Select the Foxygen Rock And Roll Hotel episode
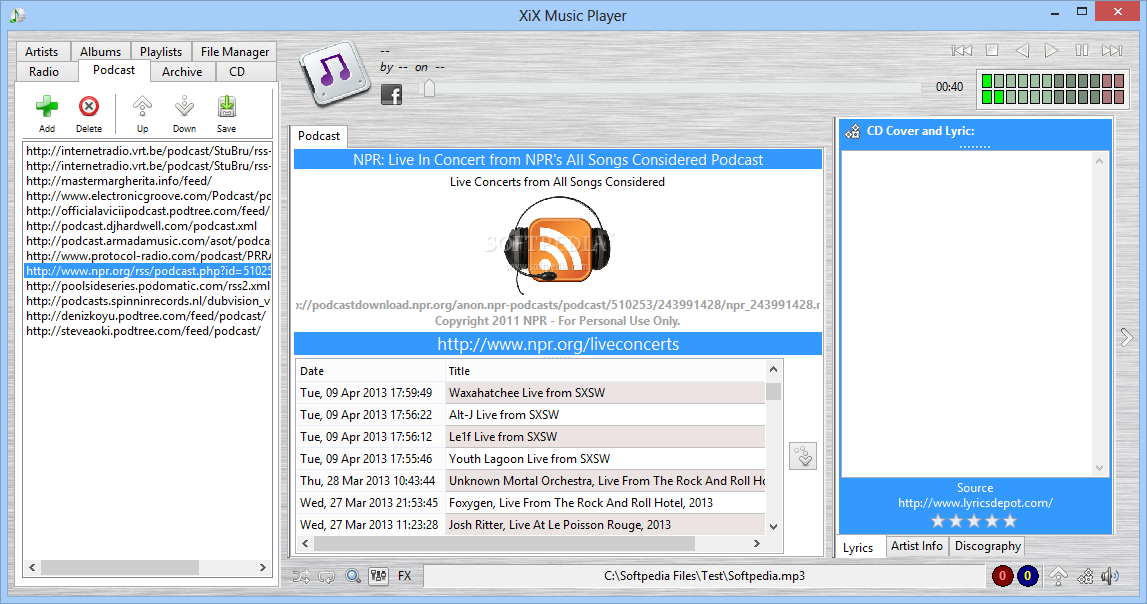Screen dimensions: 1147x604 pos(530,502)
